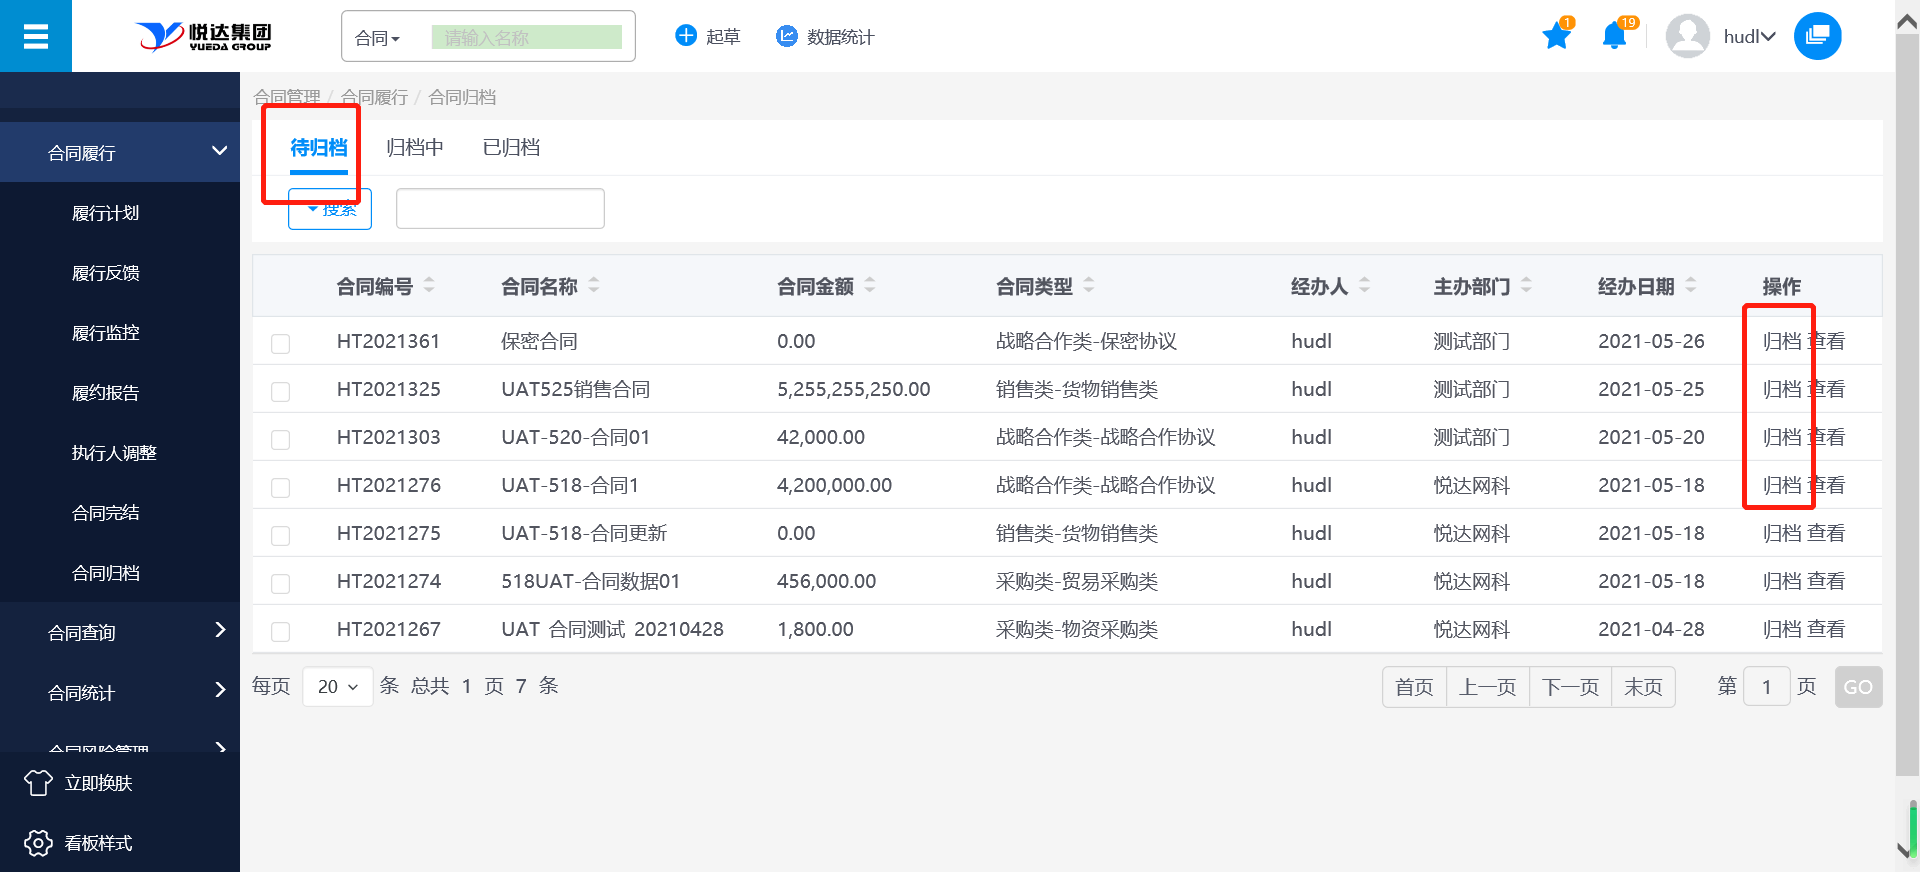Open the page size dropdown showing 20

(x=337, y=687)
